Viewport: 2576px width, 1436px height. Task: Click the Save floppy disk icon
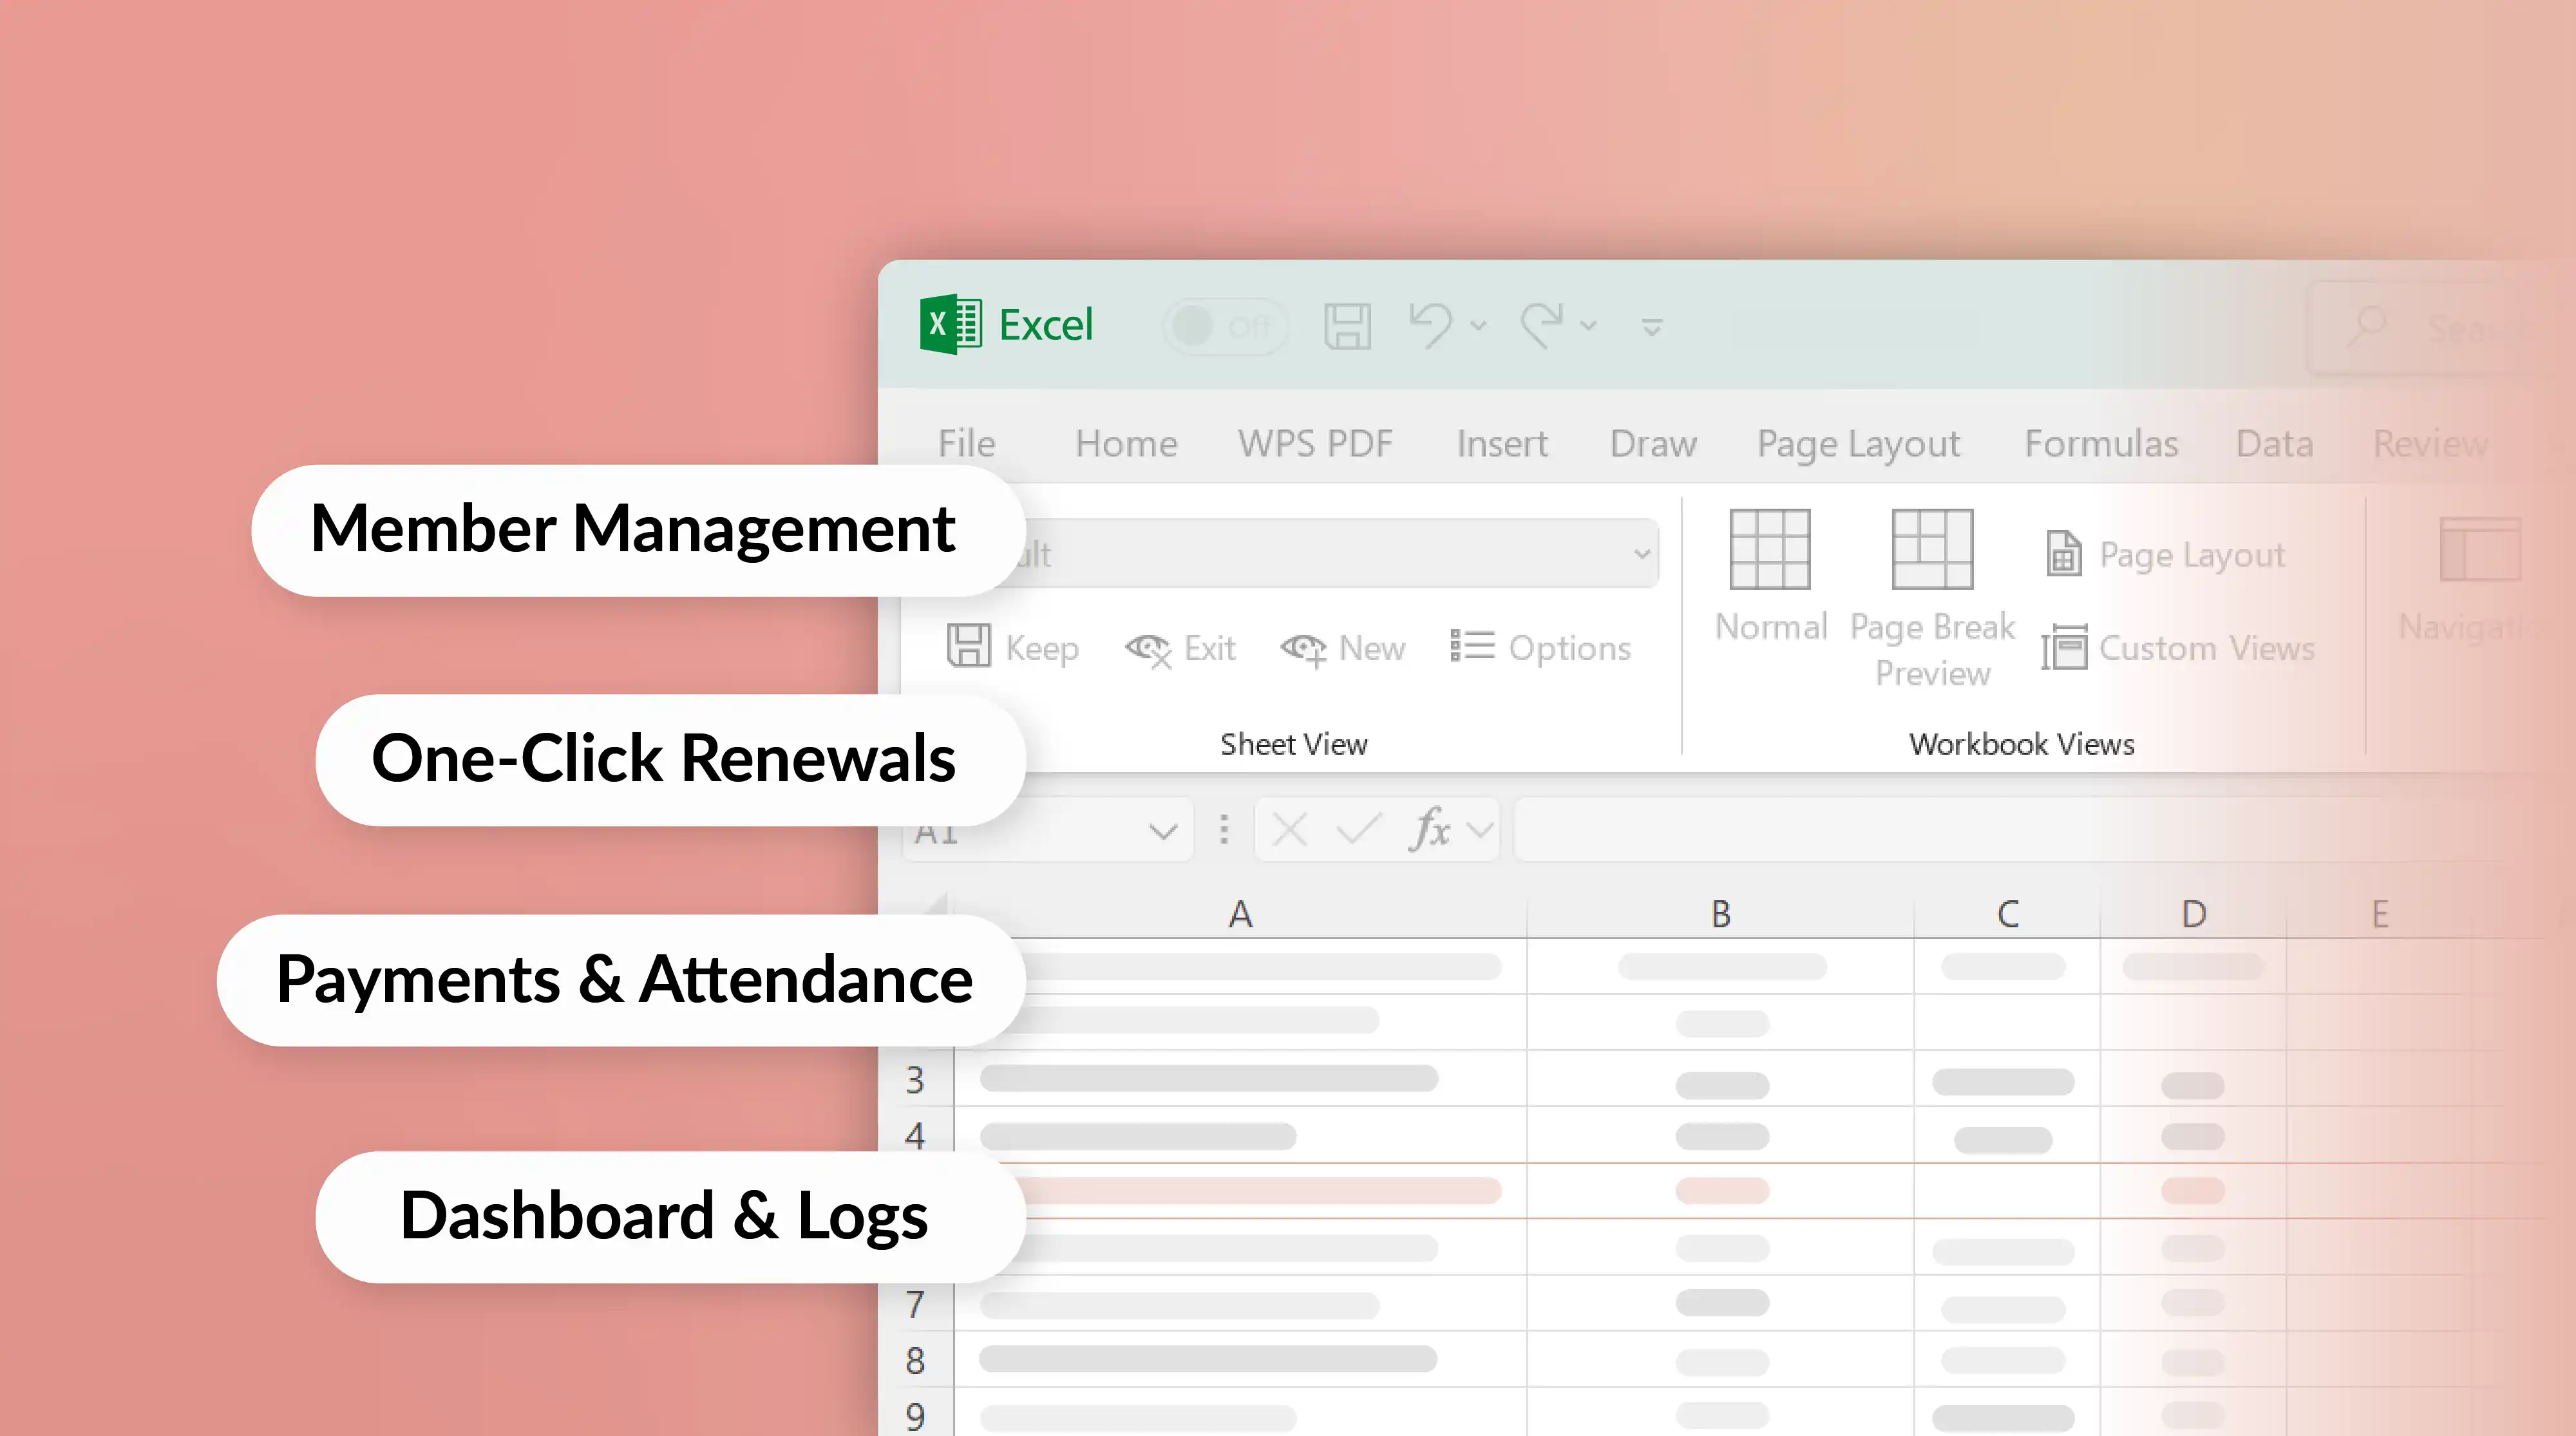1347,326
